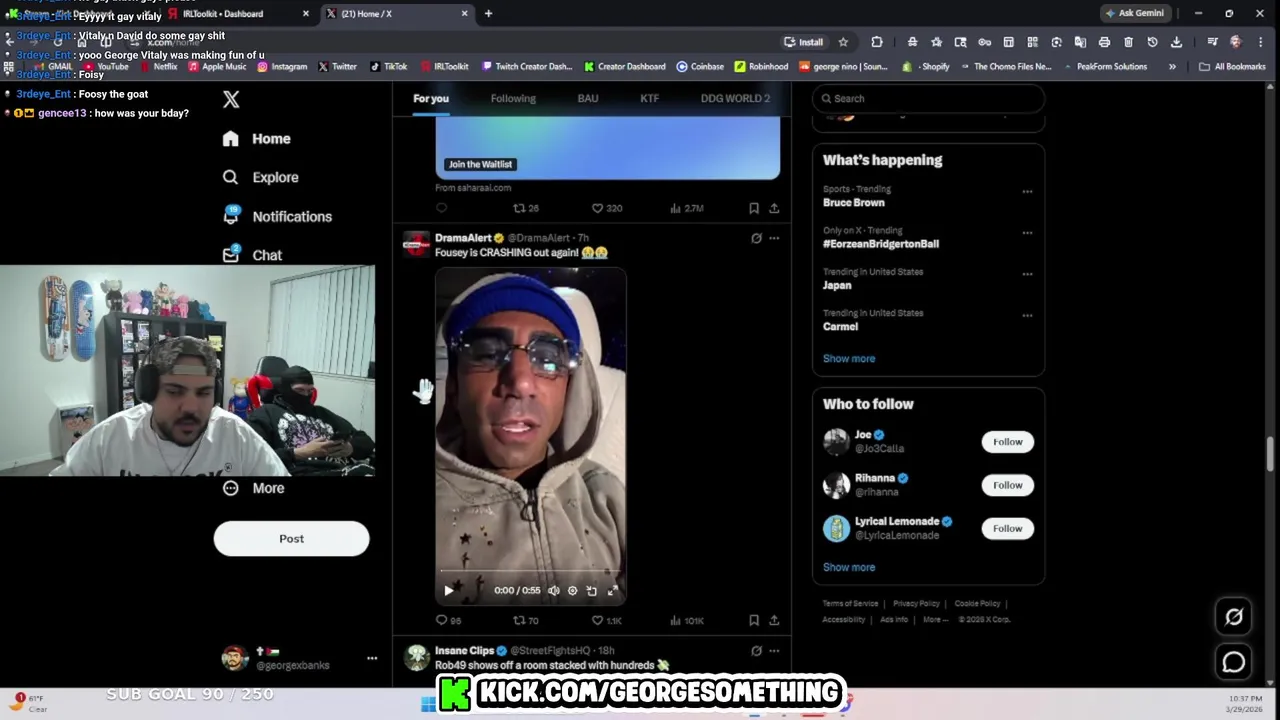Open a new browser tab
The height and width of the screenshot is (720, 1280).
tap(488, 13)
